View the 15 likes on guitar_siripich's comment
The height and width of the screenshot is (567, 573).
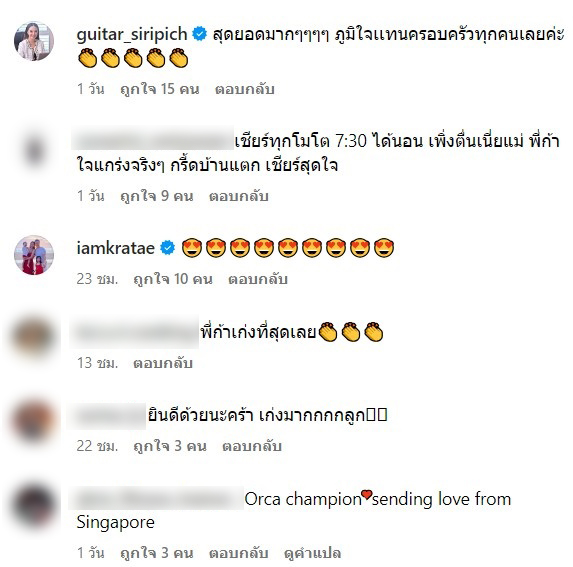(x=160, y=89)
